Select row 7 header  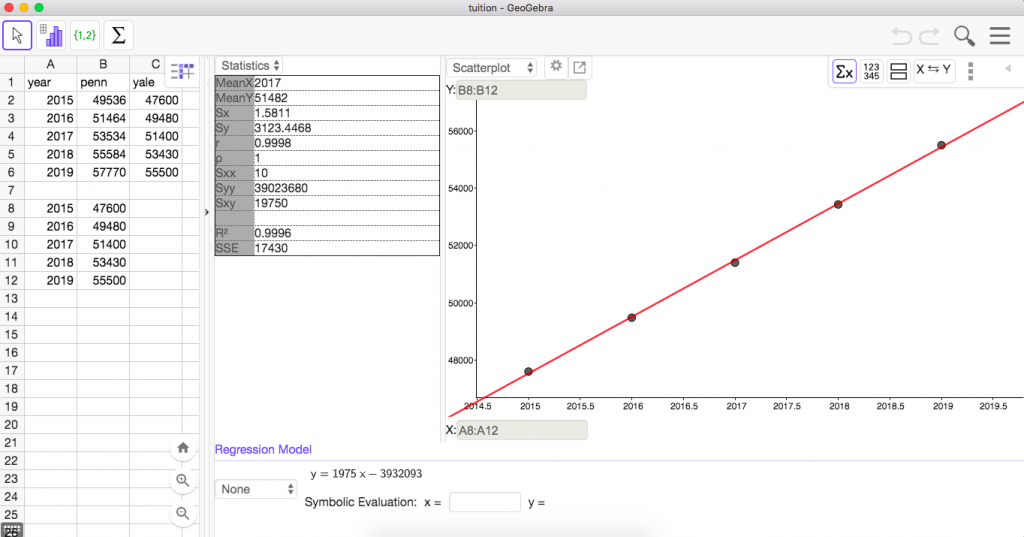(11, 190)
